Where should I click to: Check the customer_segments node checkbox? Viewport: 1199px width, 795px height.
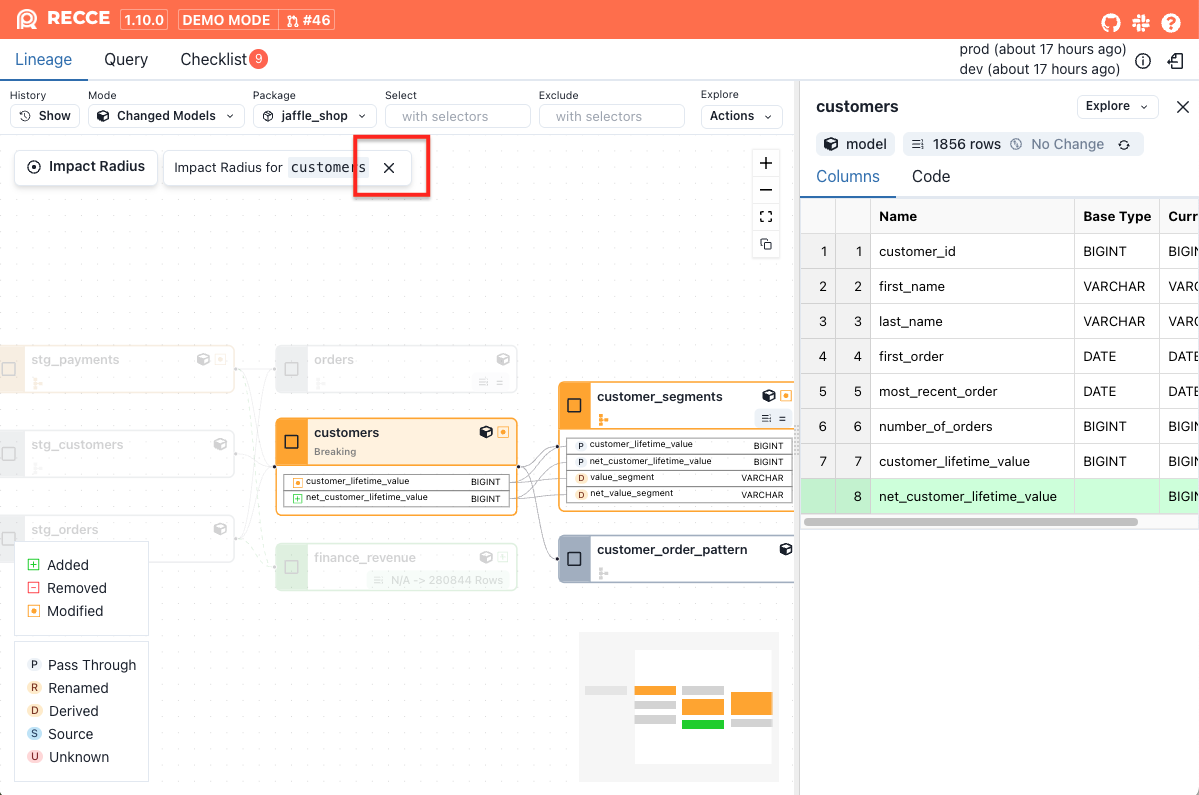574,405
